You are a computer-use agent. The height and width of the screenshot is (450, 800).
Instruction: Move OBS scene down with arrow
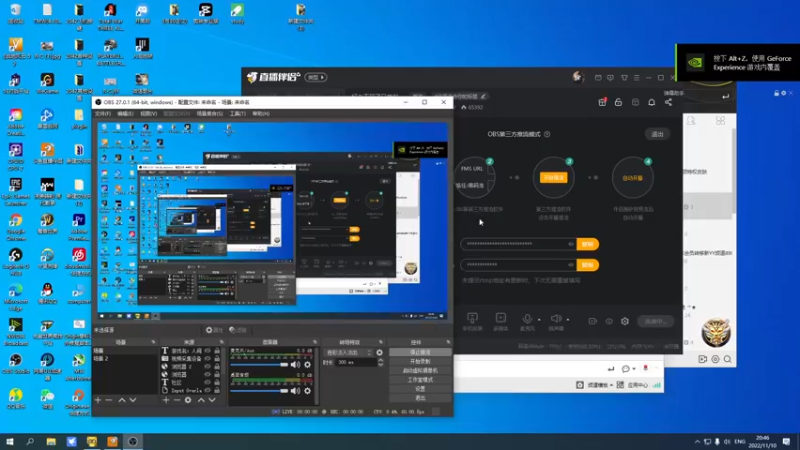(x=133, y=401)
